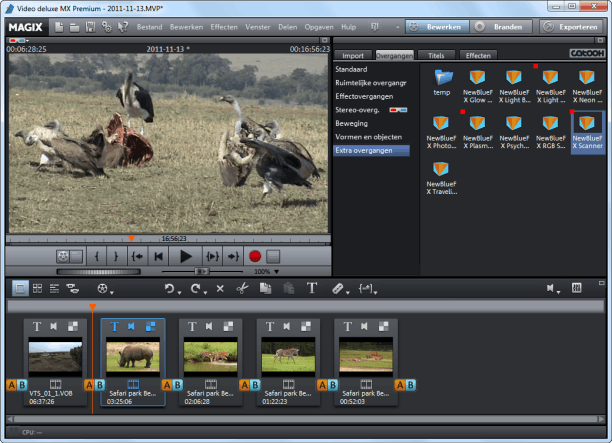Select the scissors cut tool
Screen dimensions: 612x443
point(241,288)
